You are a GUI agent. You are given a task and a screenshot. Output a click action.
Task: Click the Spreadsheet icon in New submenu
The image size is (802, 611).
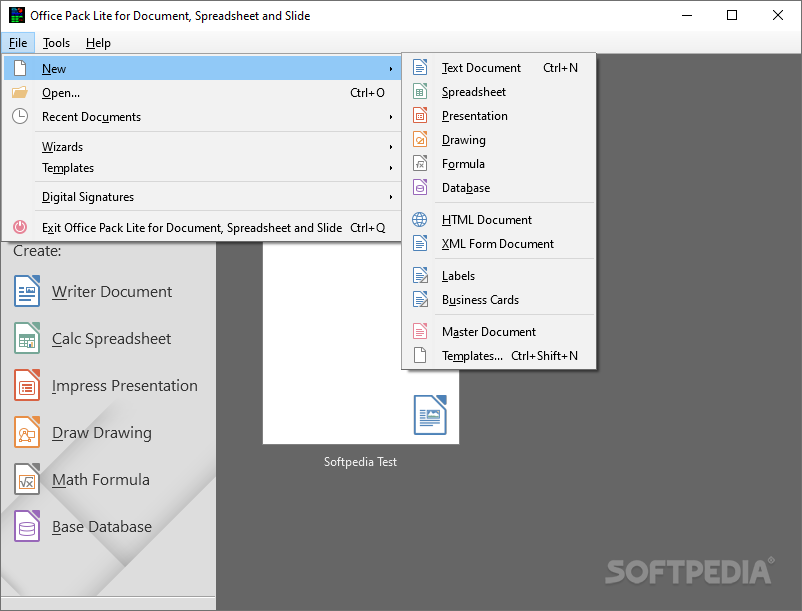click(x=420, y=92)
